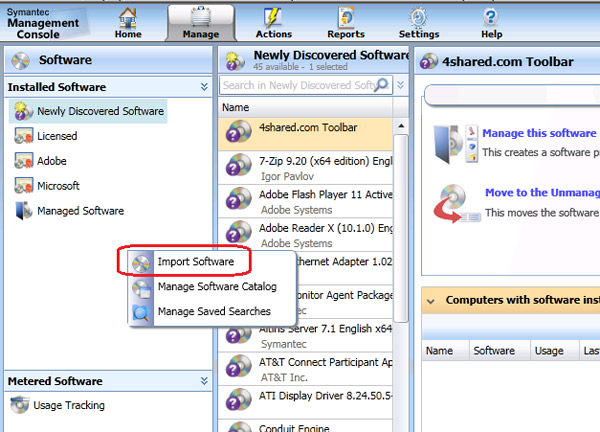Click the Move to Unmanaged arrow icon

pyautogui.click(x=456, y=204)
